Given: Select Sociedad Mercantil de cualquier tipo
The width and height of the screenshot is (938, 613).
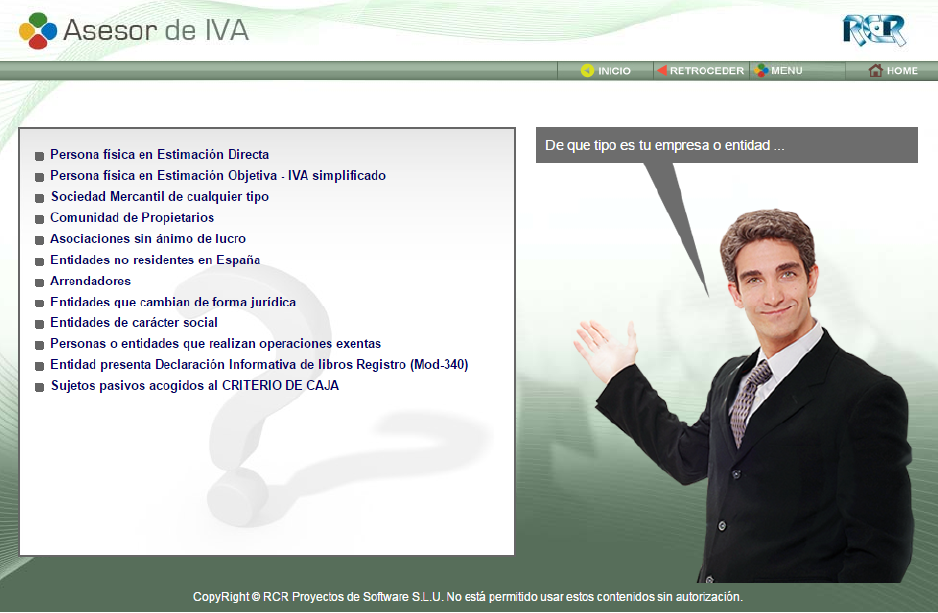Looking at the screenshot, I should coord(159,196).
